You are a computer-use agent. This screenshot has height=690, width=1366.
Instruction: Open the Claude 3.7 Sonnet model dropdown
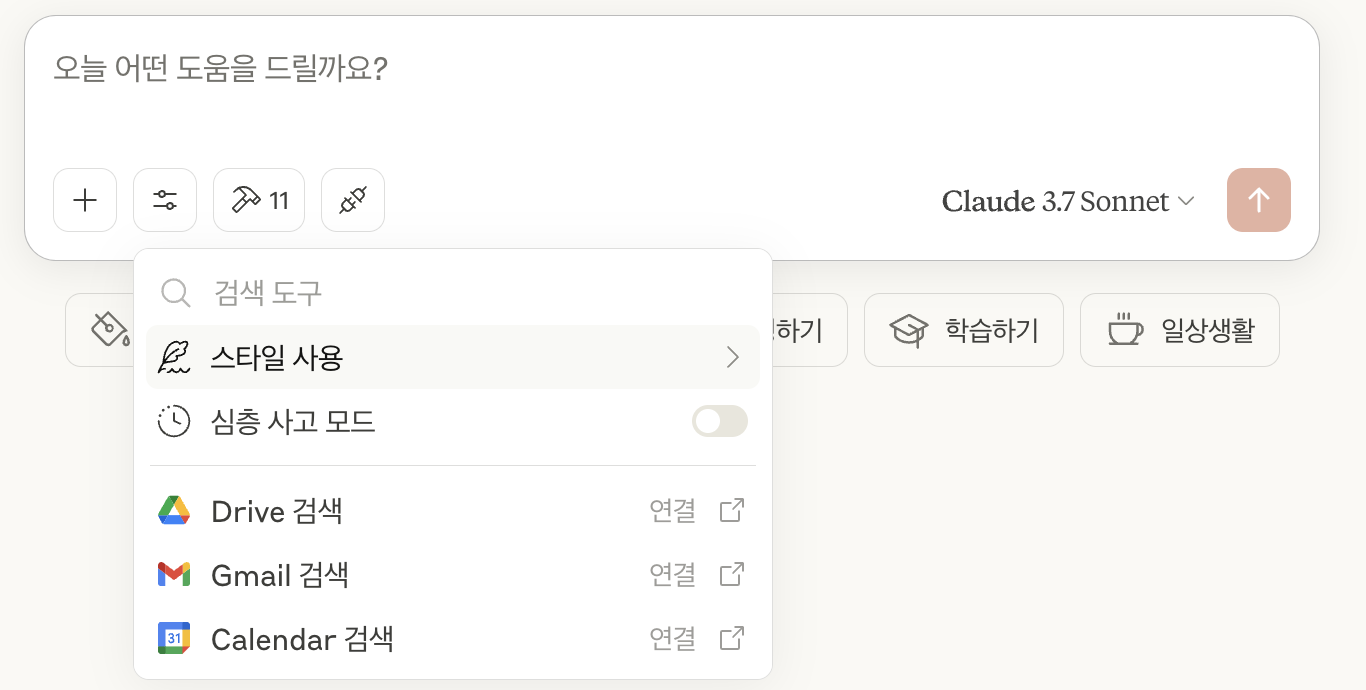(x=1068, y=201)
